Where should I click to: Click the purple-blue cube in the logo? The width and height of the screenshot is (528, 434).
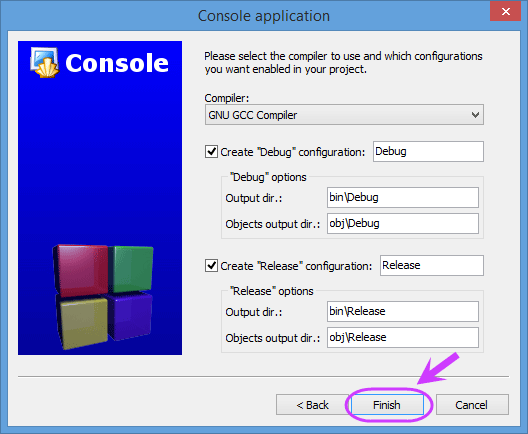[x=130, y=316]
